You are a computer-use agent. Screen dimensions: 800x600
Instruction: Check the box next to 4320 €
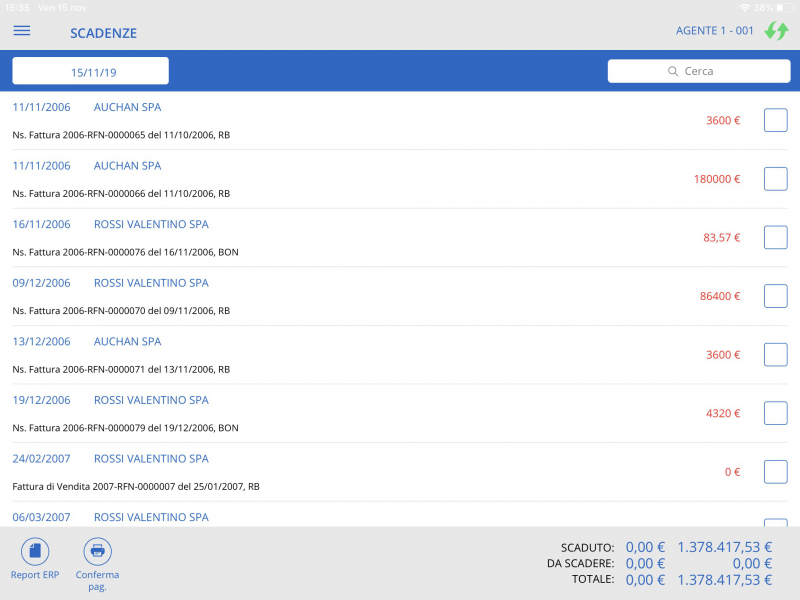[775, 413]
